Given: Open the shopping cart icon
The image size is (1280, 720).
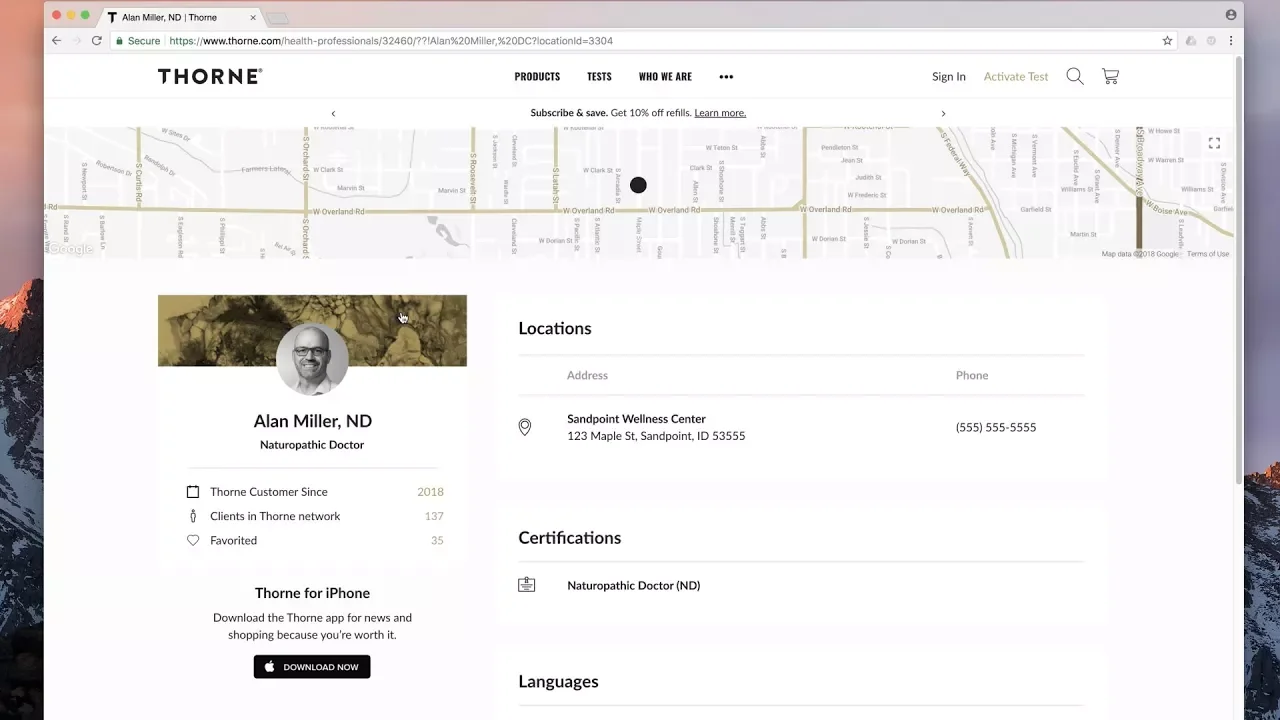Looking at the screenshot, I should (x=1110, y=76).
